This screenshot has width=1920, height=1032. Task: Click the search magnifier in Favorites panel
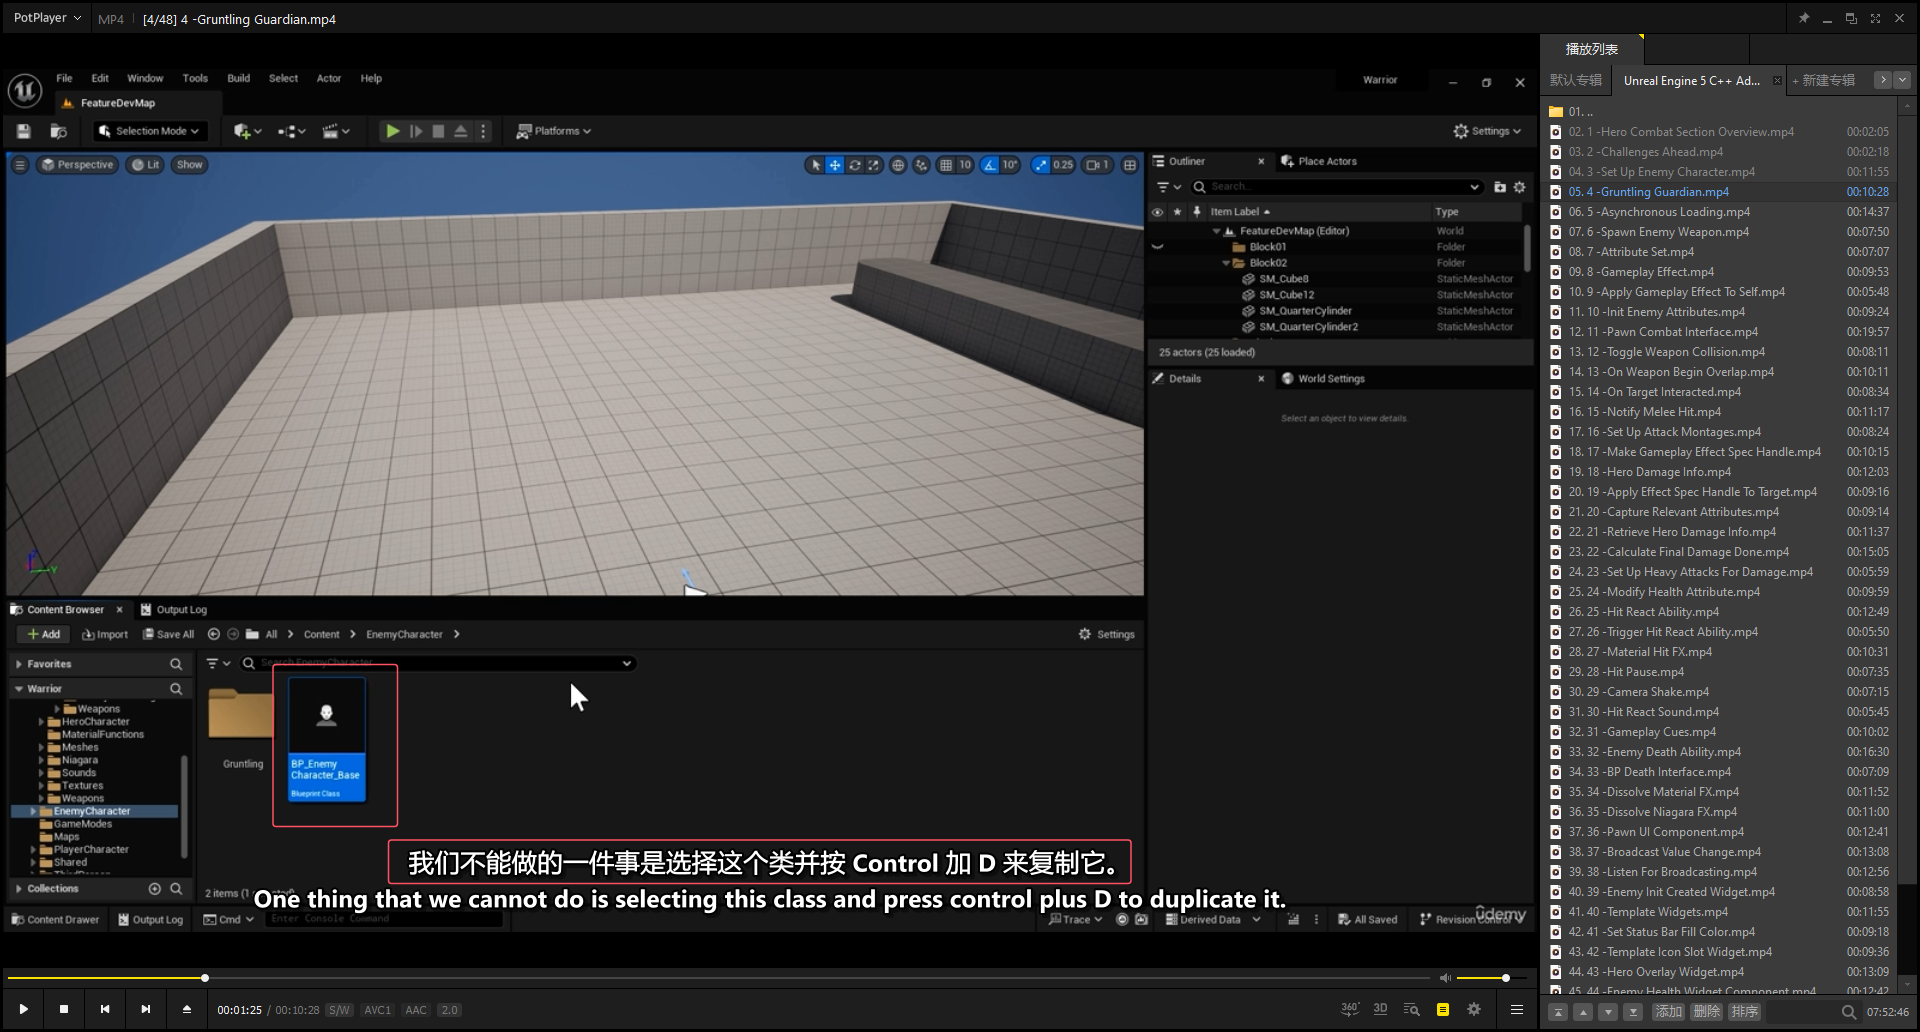pos(176,664)
